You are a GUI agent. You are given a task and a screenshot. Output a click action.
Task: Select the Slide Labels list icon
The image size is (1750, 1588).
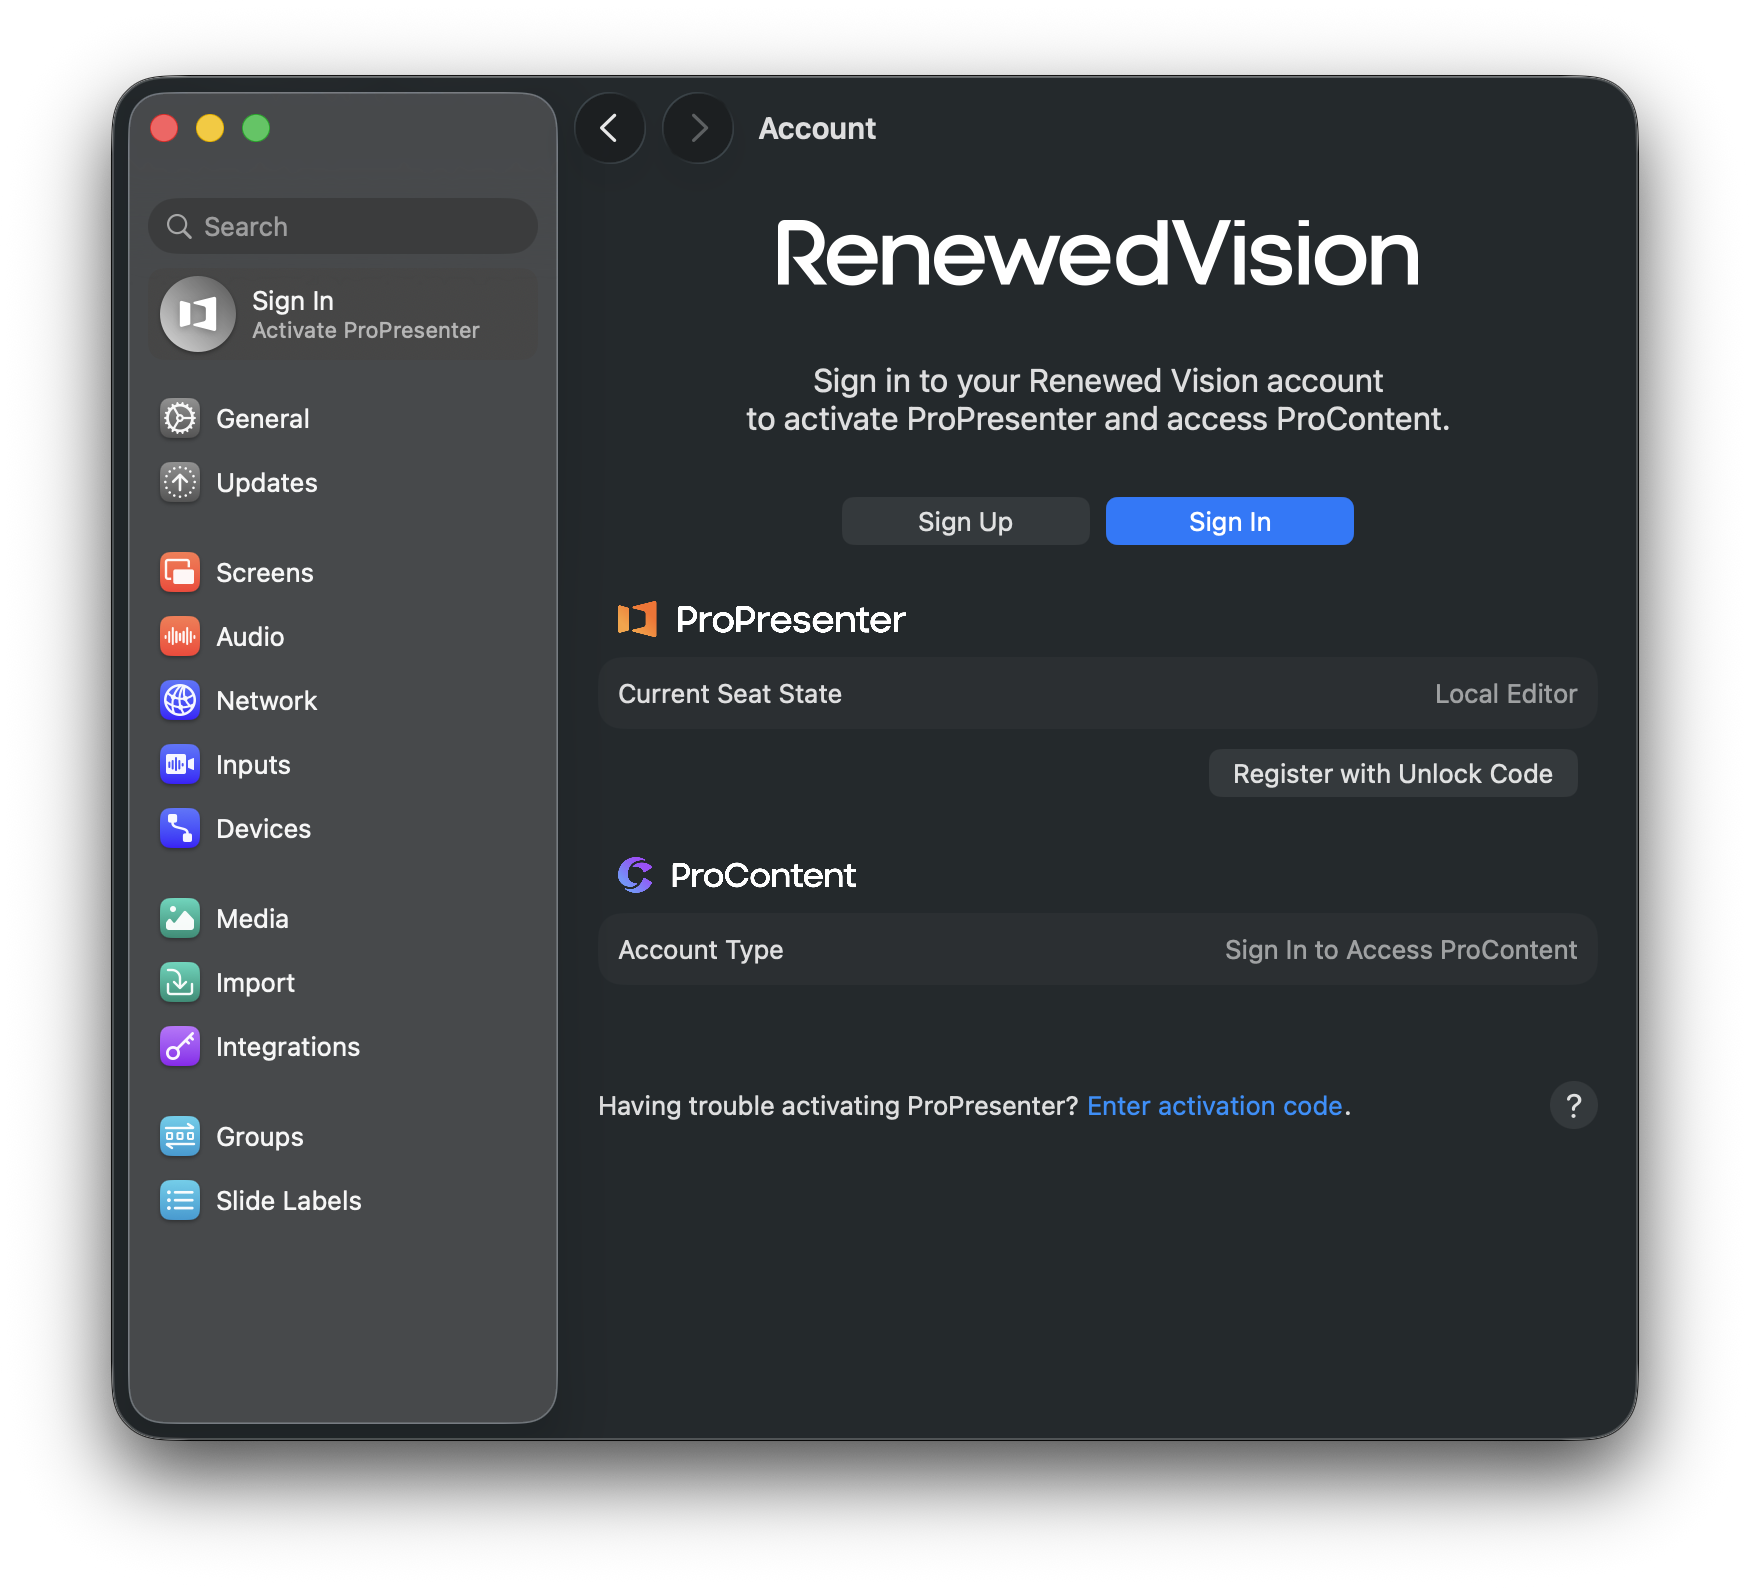[x=180, y=1200]
